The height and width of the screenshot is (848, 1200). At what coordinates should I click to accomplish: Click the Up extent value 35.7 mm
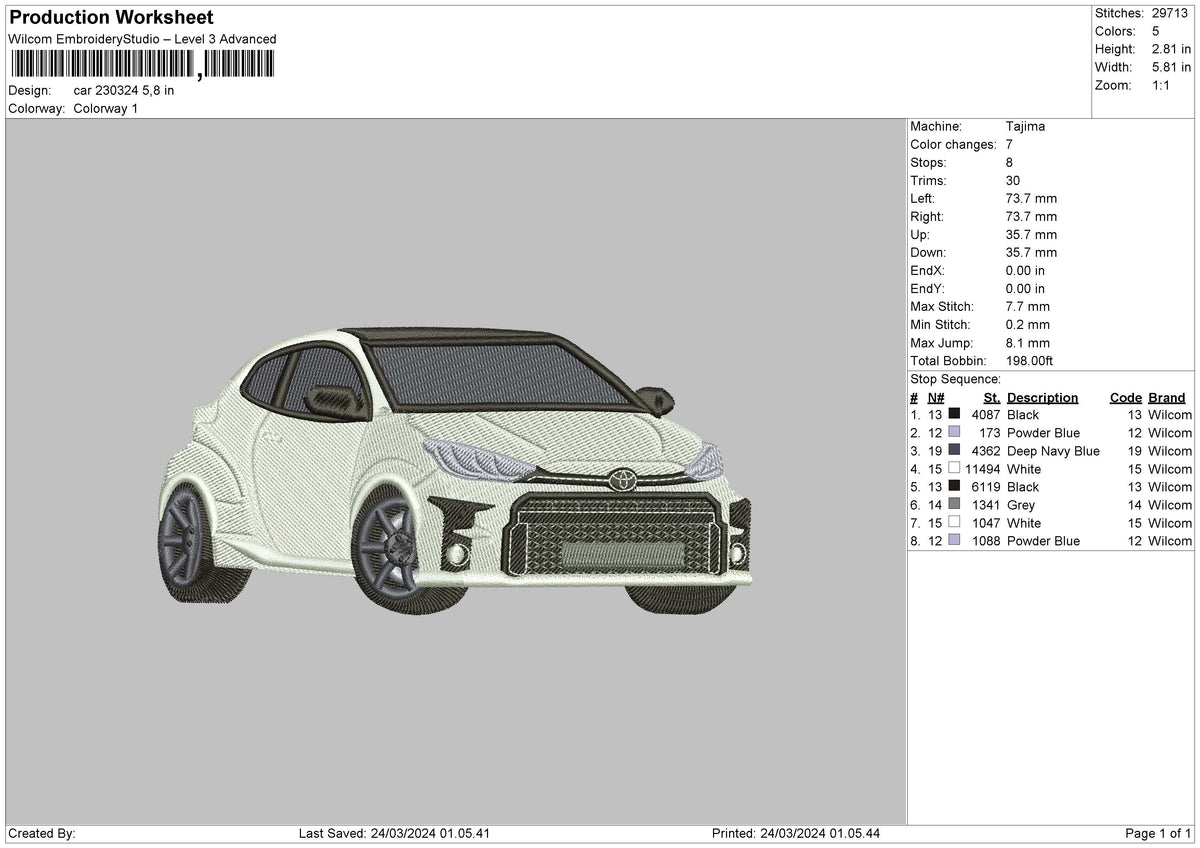pos(1031,234)
